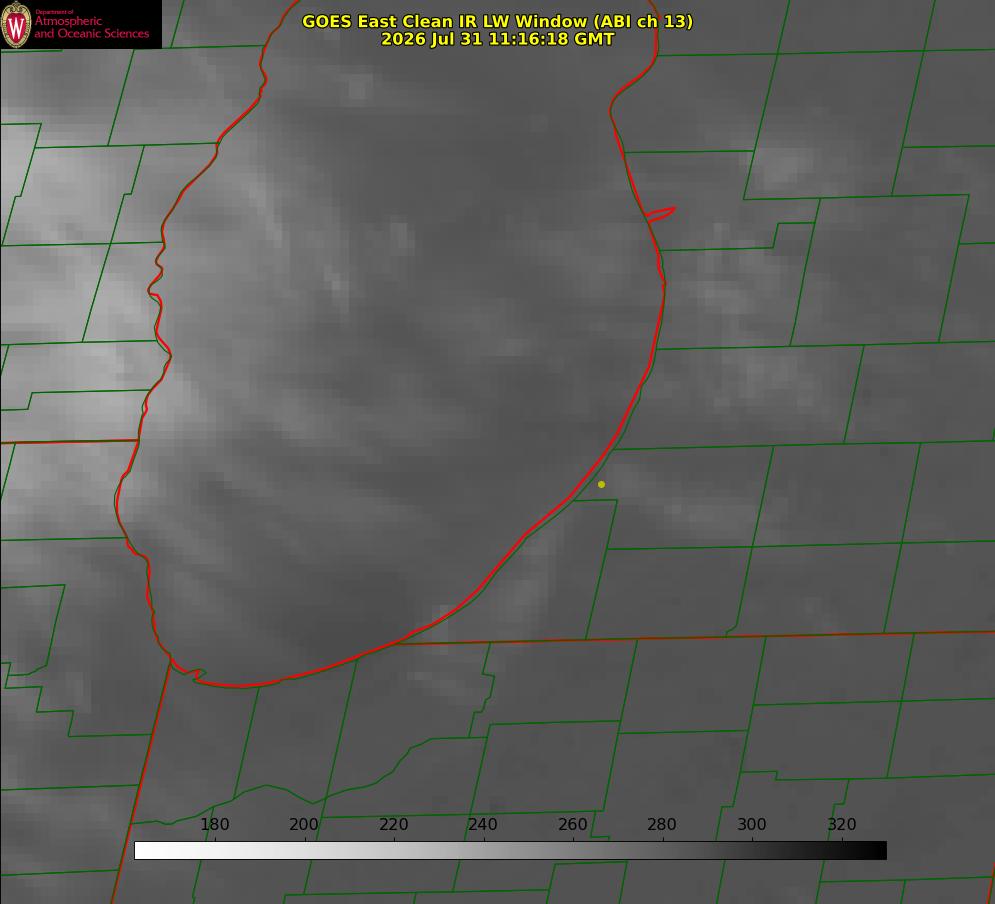
Task: Click the small red inlet outline on east shore
Action: click(x=660, y=214)
